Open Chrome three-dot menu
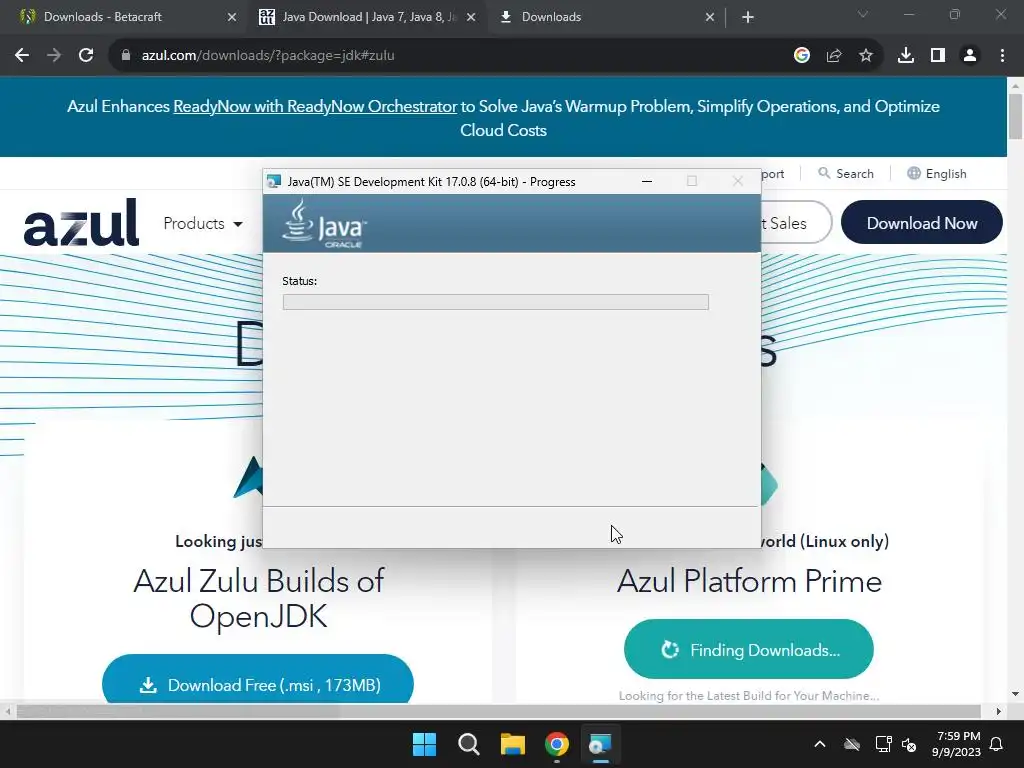1024x768 pixels. [x=1002, y=56]
